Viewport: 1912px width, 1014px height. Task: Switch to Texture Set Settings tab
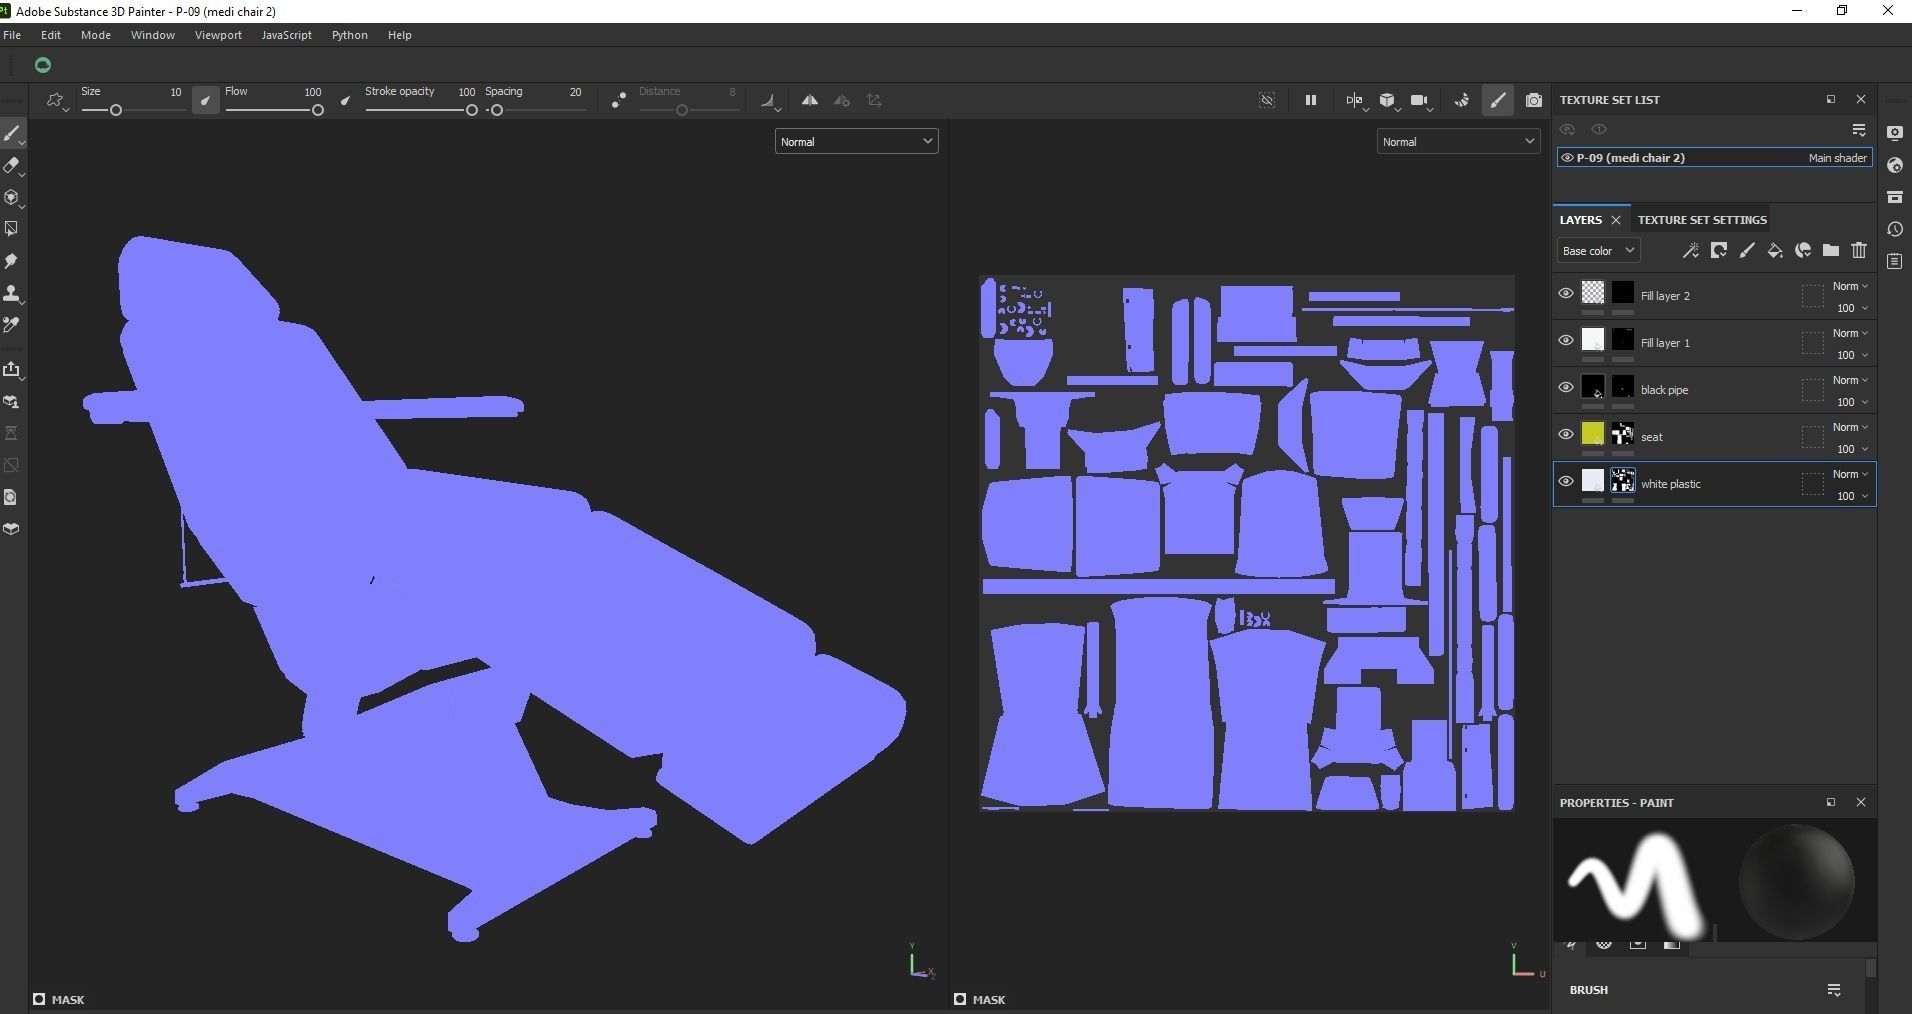(1702, 220)
